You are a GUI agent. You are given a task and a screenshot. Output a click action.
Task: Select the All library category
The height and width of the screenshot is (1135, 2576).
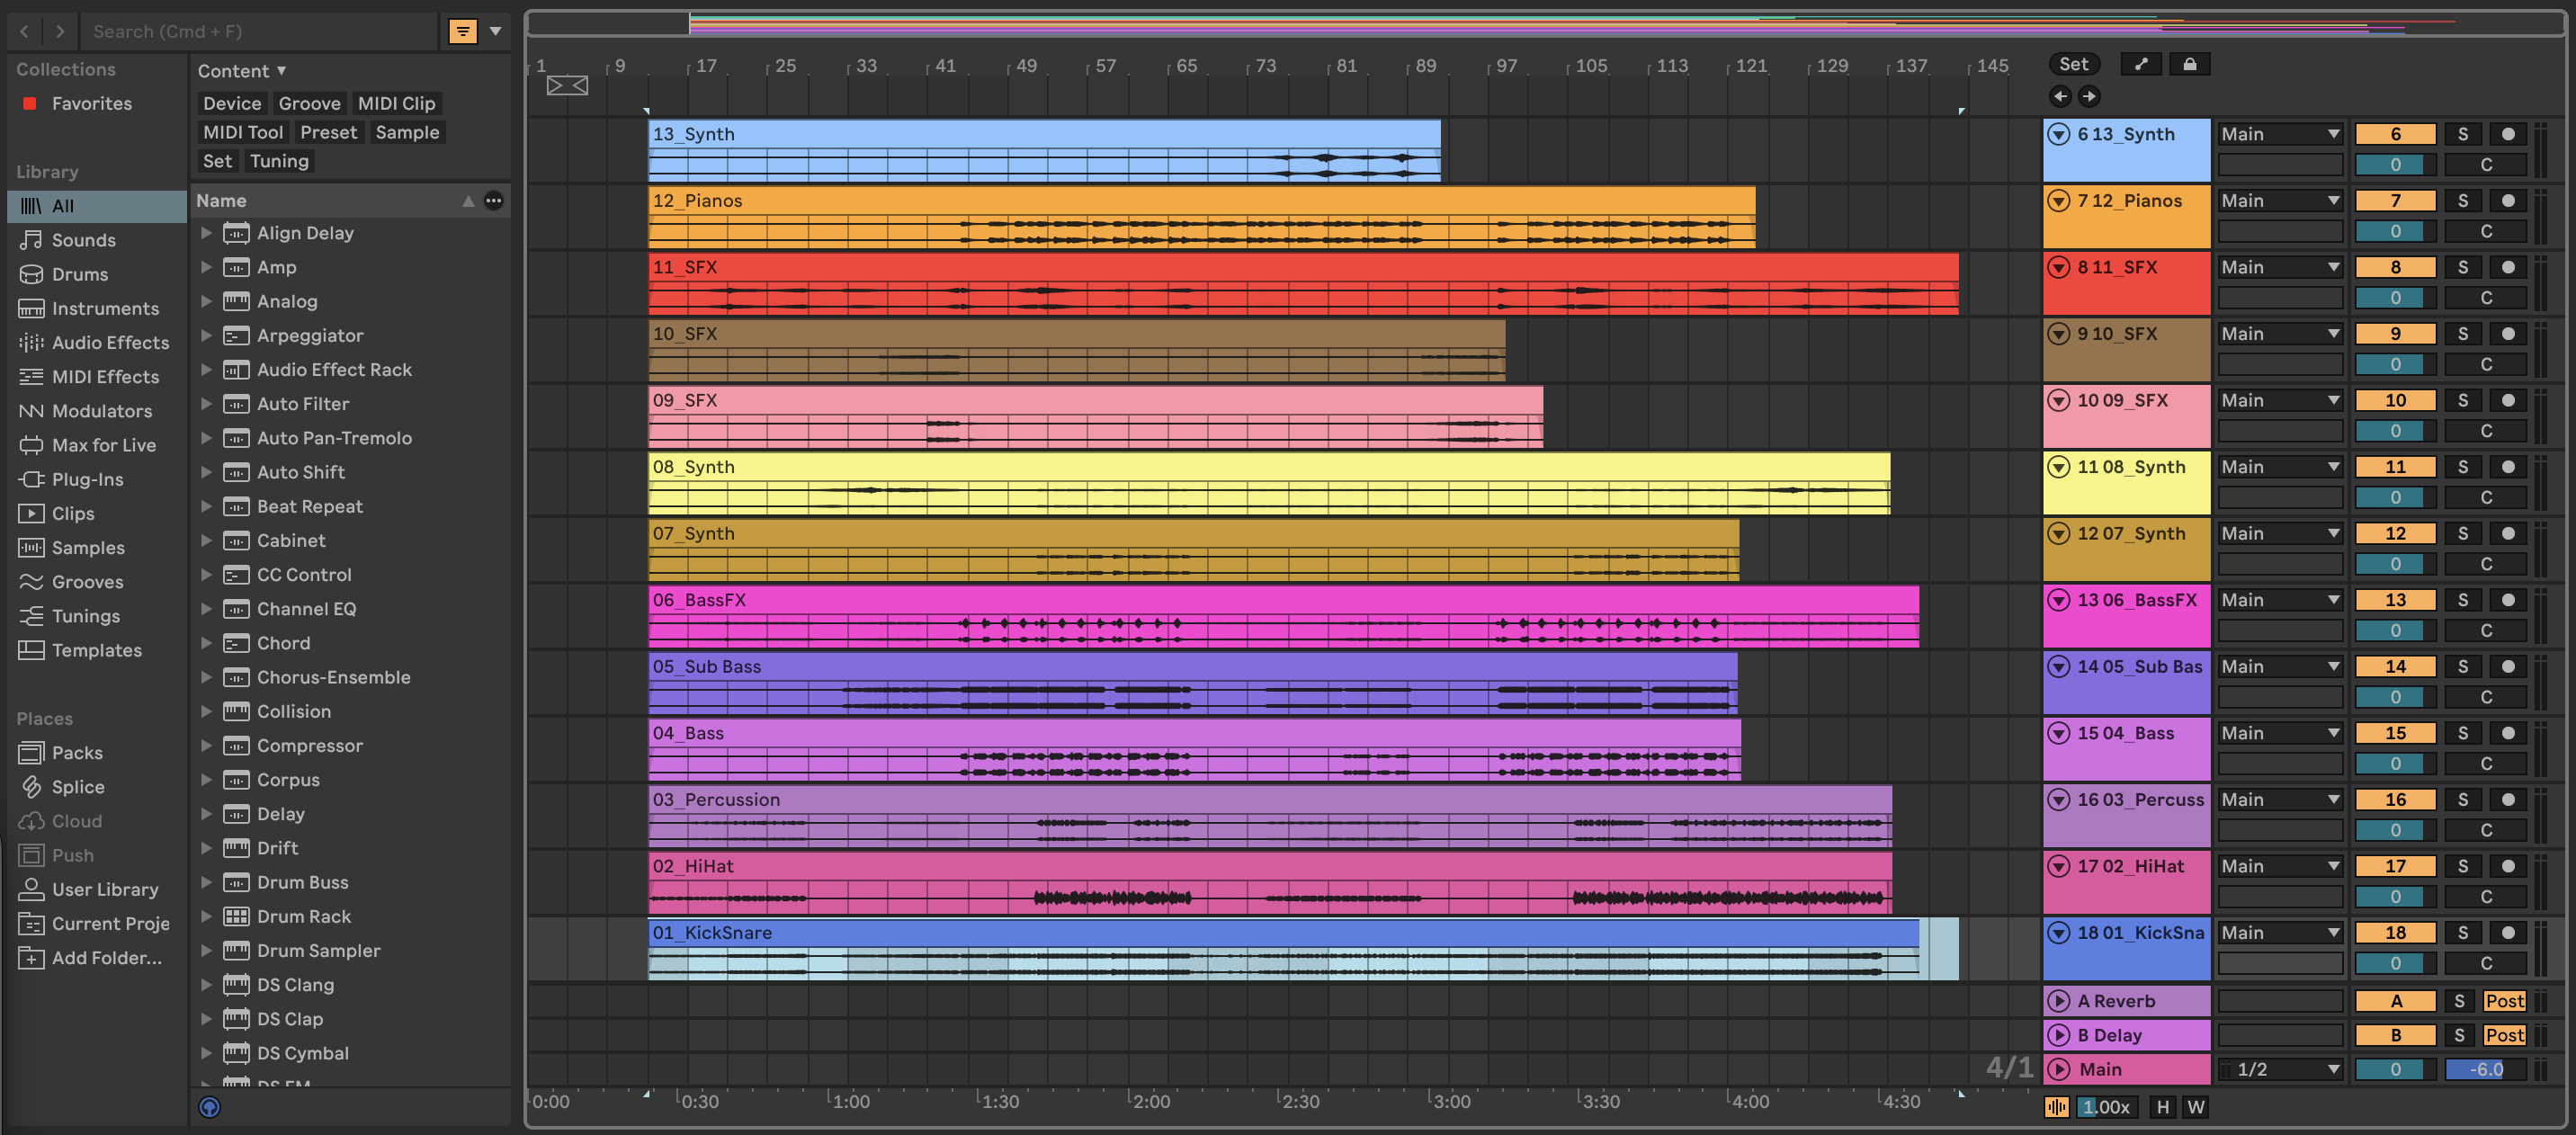point(97,206)
